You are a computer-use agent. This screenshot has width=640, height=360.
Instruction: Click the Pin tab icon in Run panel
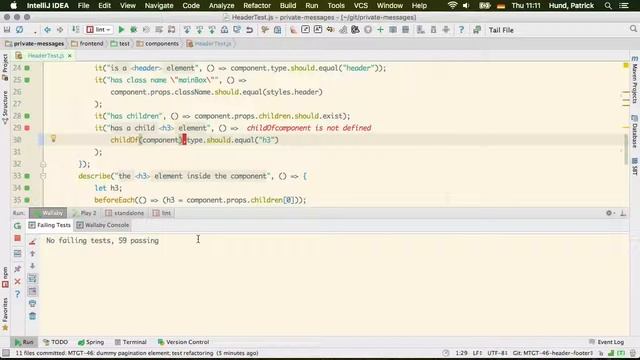18,269
